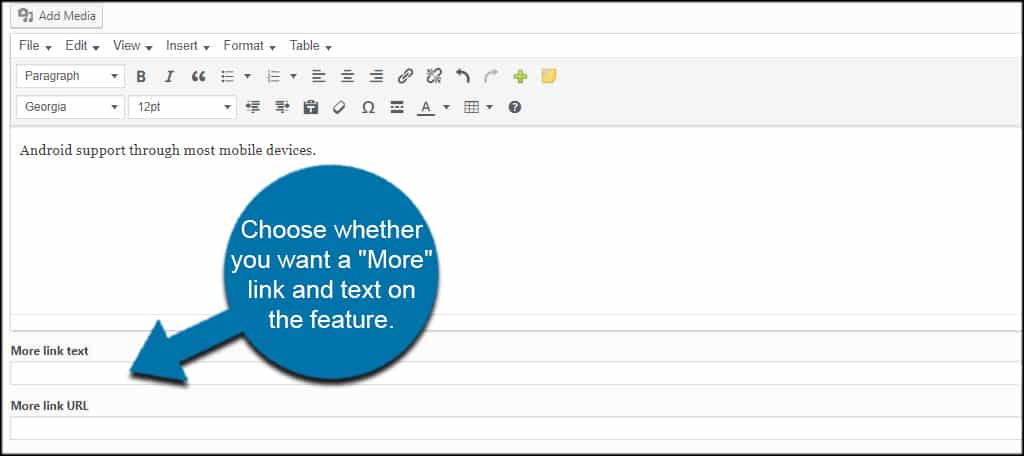Viewport: 1024px width, 456px height.
Task: Insert or edit a link
Action: (x=405, y=76)
